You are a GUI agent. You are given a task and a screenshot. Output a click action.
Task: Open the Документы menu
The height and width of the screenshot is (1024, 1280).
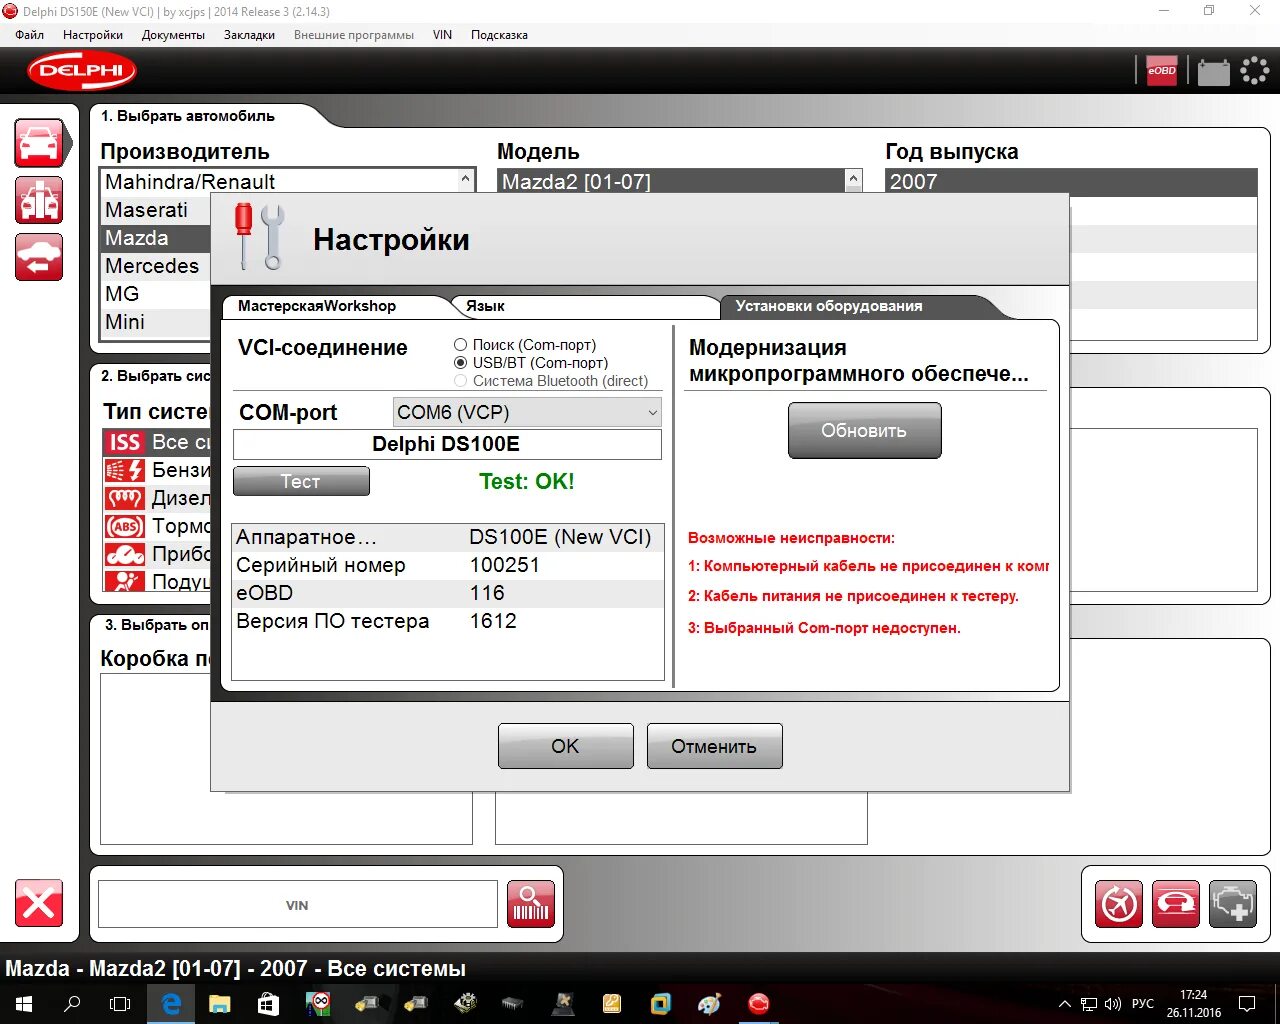tap(173, 35)
